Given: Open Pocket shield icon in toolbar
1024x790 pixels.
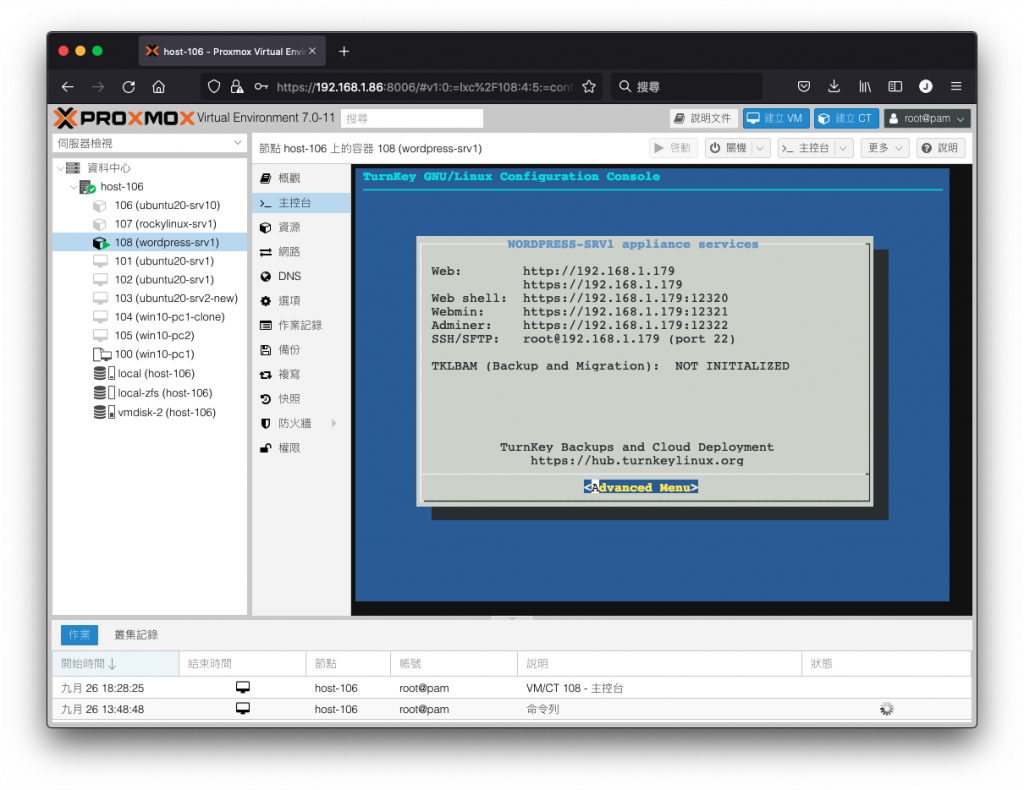Looking at the screenshot, I should (x=804, y=86).
